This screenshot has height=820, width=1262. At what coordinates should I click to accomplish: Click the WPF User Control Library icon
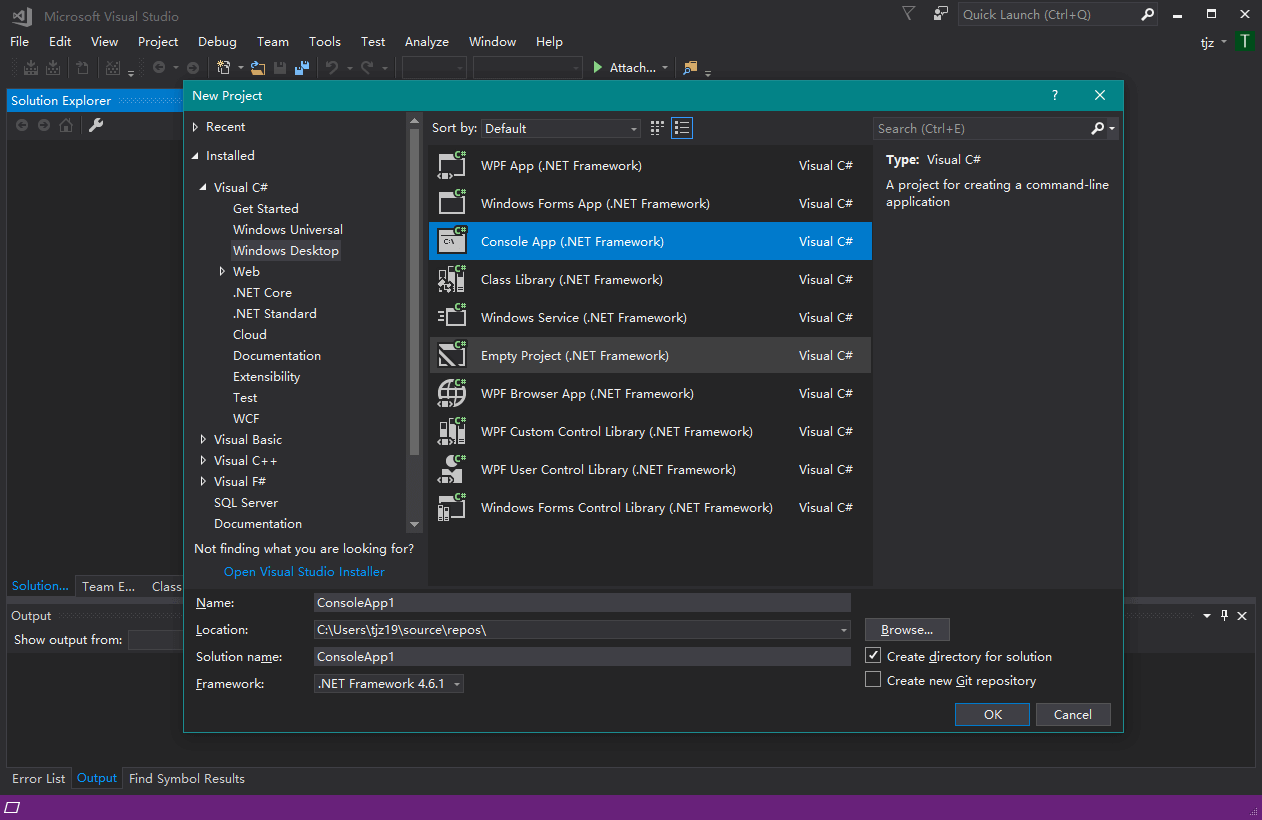452,470
